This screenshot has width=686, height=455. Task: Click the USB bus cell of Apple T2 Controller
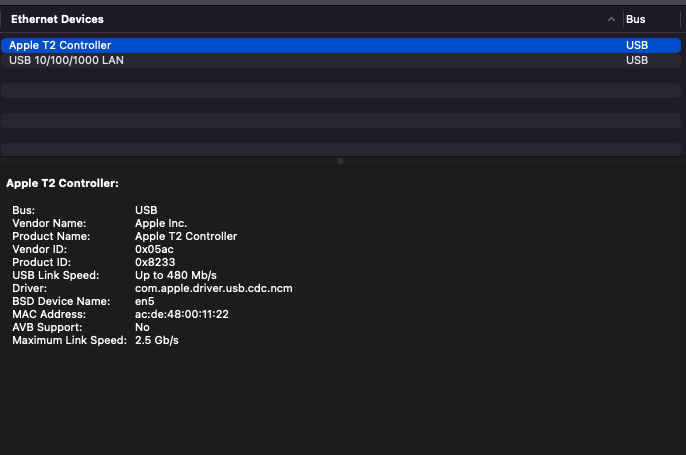click(x=637, y=46)
